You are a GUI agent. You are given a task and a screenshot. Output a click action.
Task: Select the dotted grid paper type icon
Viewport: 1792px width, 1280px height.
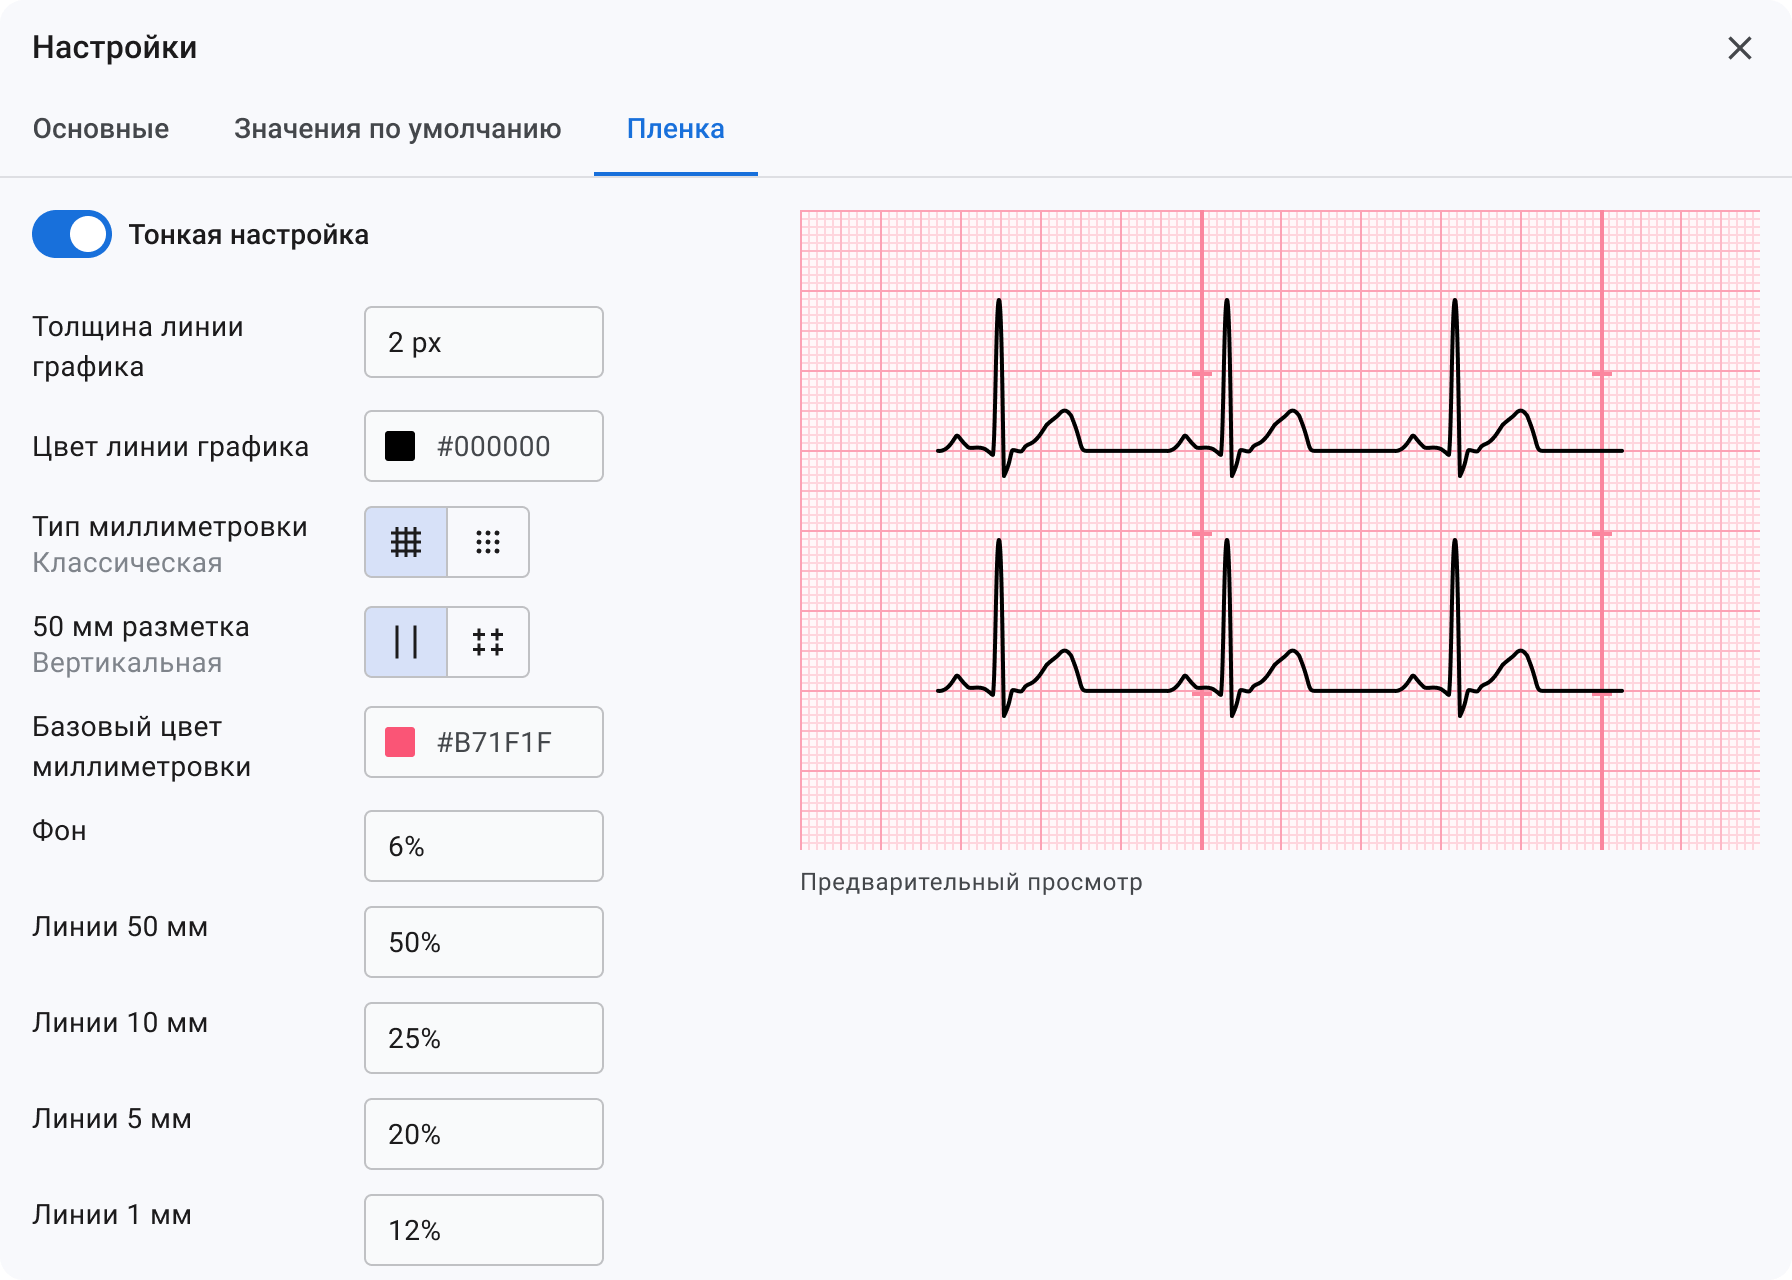pyautogui.click(x=488, y=542)
